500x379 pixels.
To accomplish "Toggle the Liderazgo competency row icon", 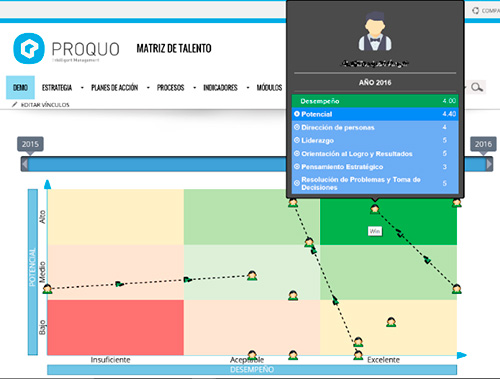I will coord(297,140).
